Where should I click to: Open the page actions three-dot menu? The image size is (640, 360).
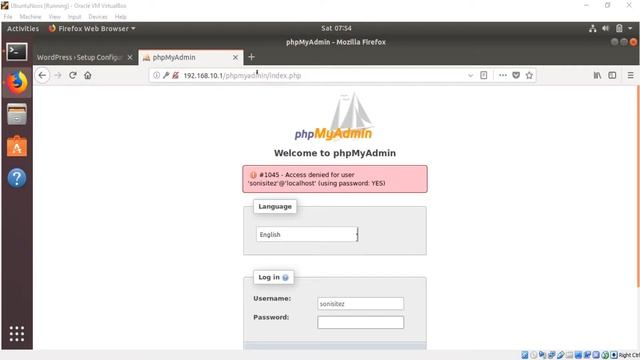click(503, 75)
